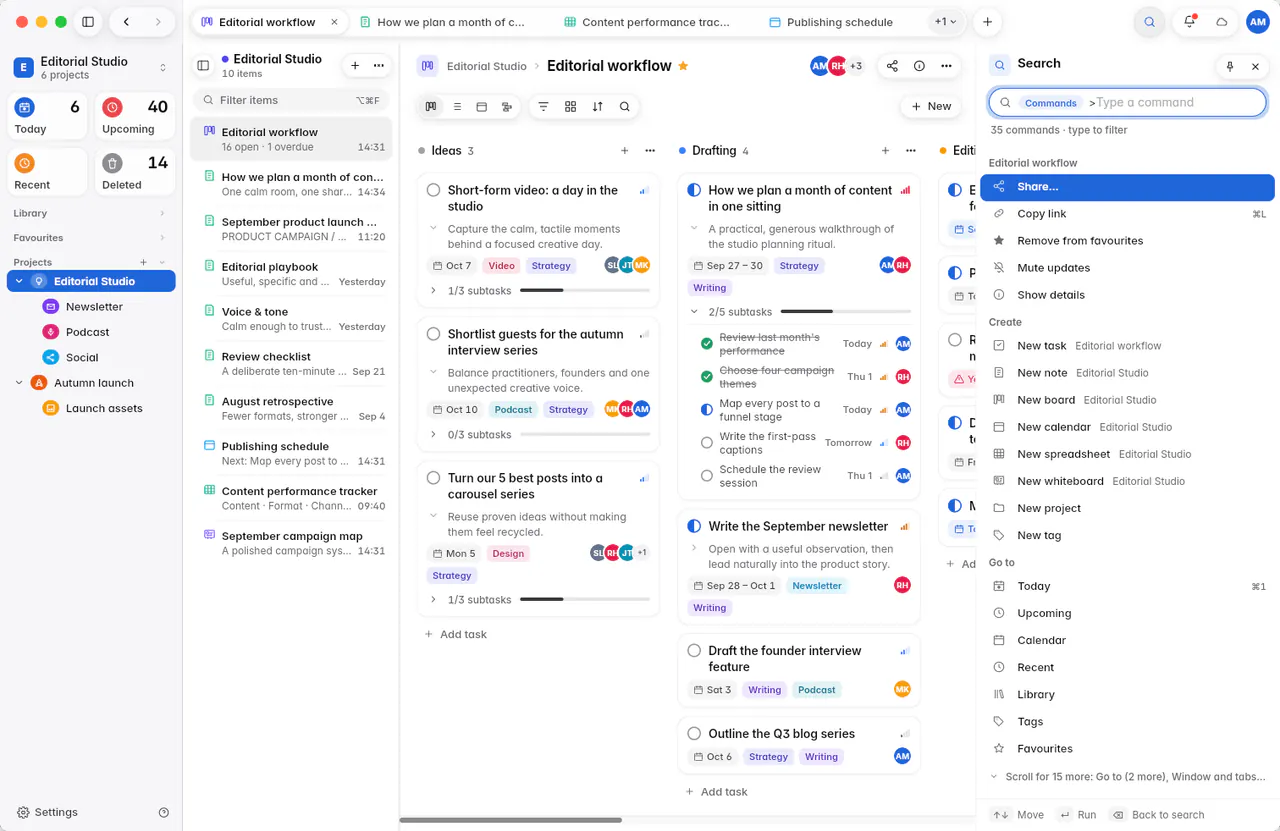
Task: Show board info details icon
Action: (919, 66)
